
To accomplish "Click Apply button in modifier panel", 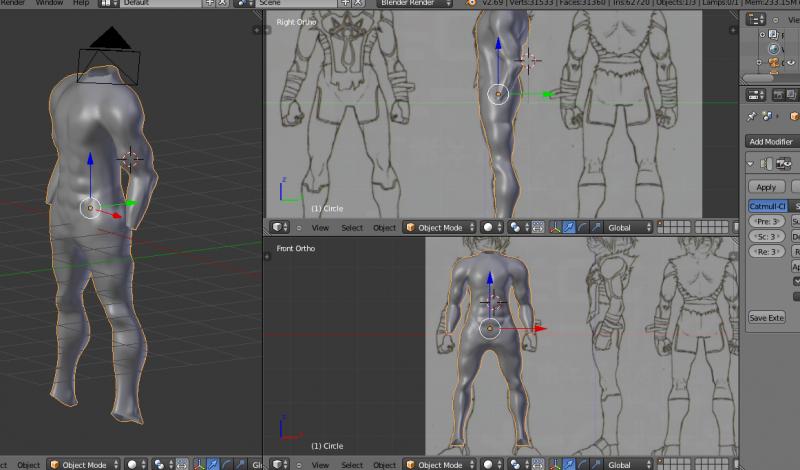I will [x=766, y=187].
